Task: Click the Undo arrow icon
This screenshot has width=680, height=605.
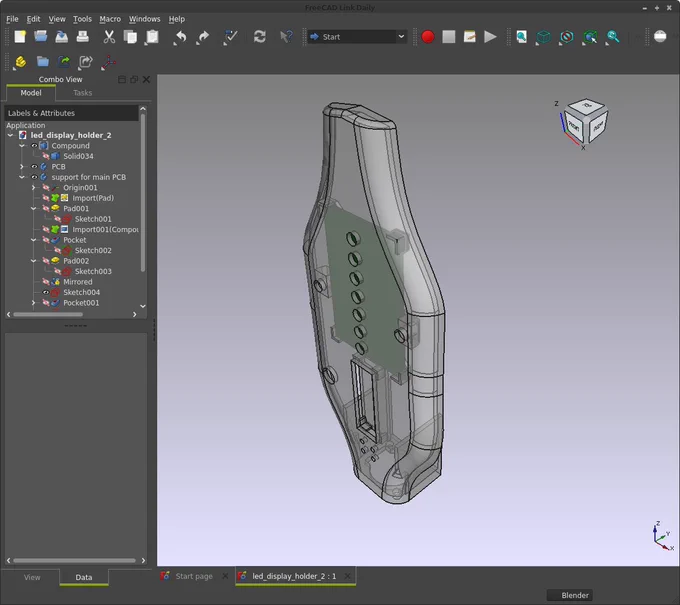Action: [180, 37]
